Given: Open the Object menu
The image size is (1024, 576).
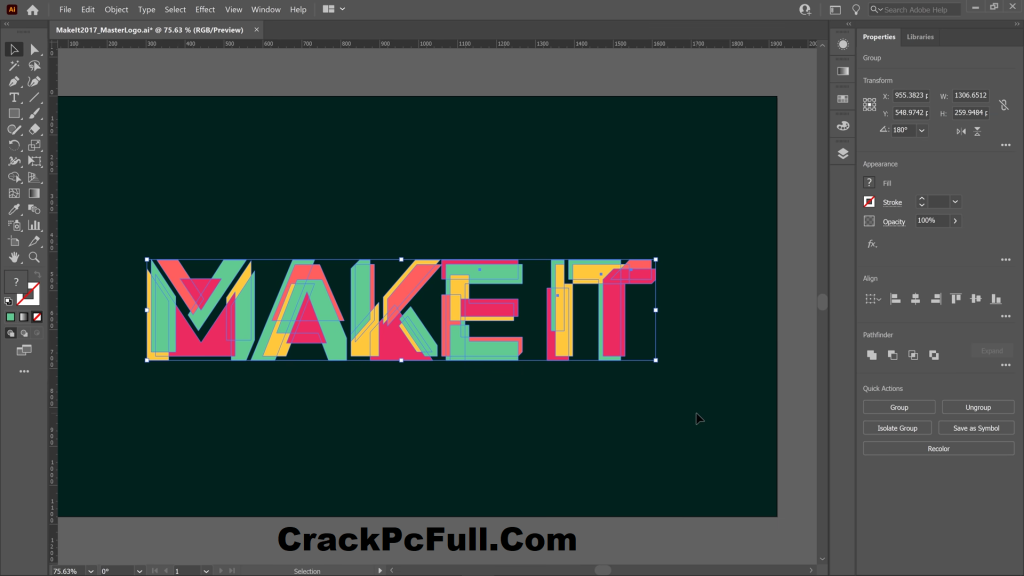Looking at the screenshot, I should [116, 10].
